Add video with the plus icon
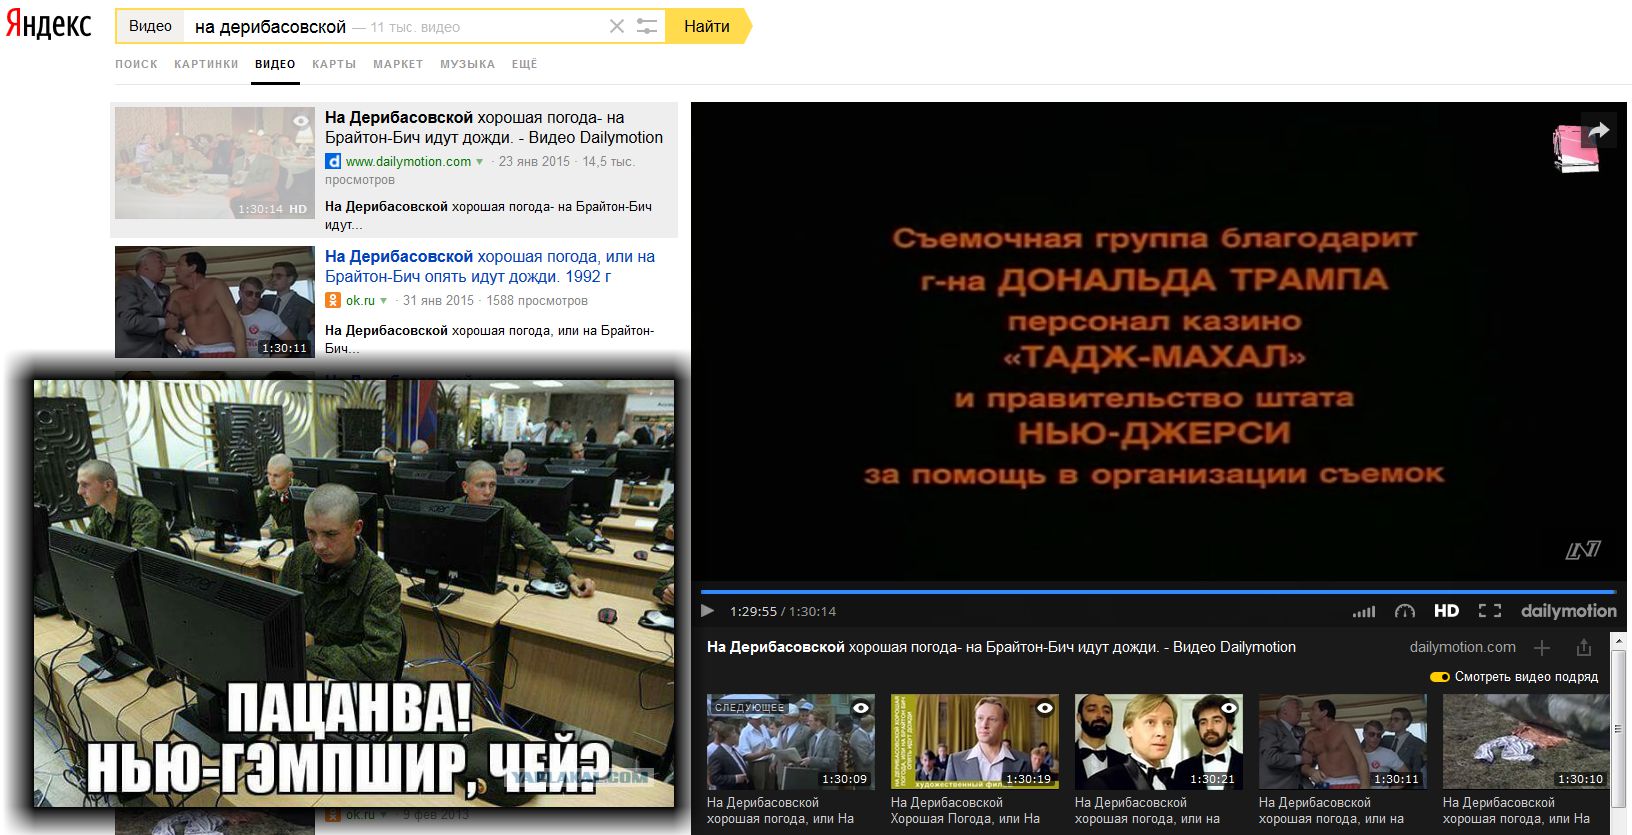Viewport: 1632px width, 835px height. (x=1542, y=648)
